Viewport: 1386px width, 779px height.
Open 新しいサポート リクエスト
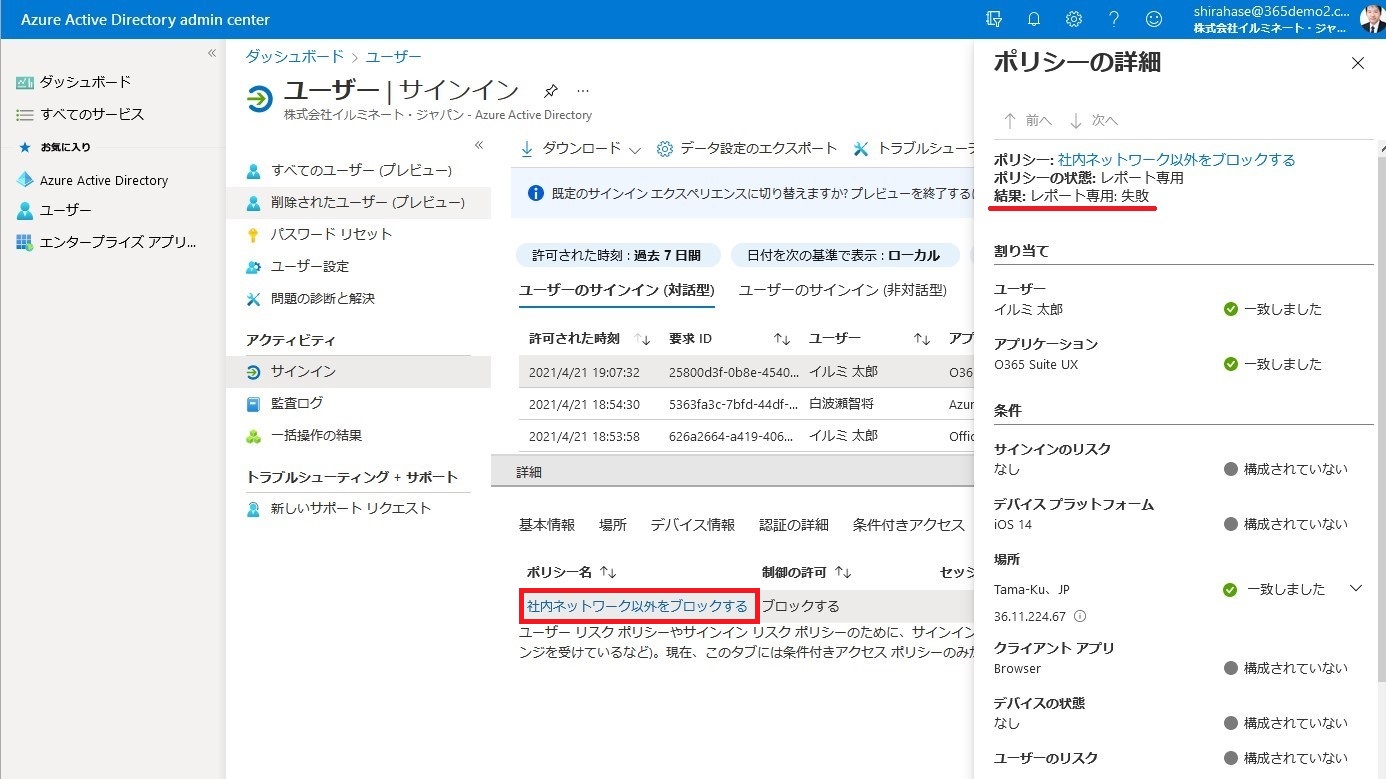(351, 508)
